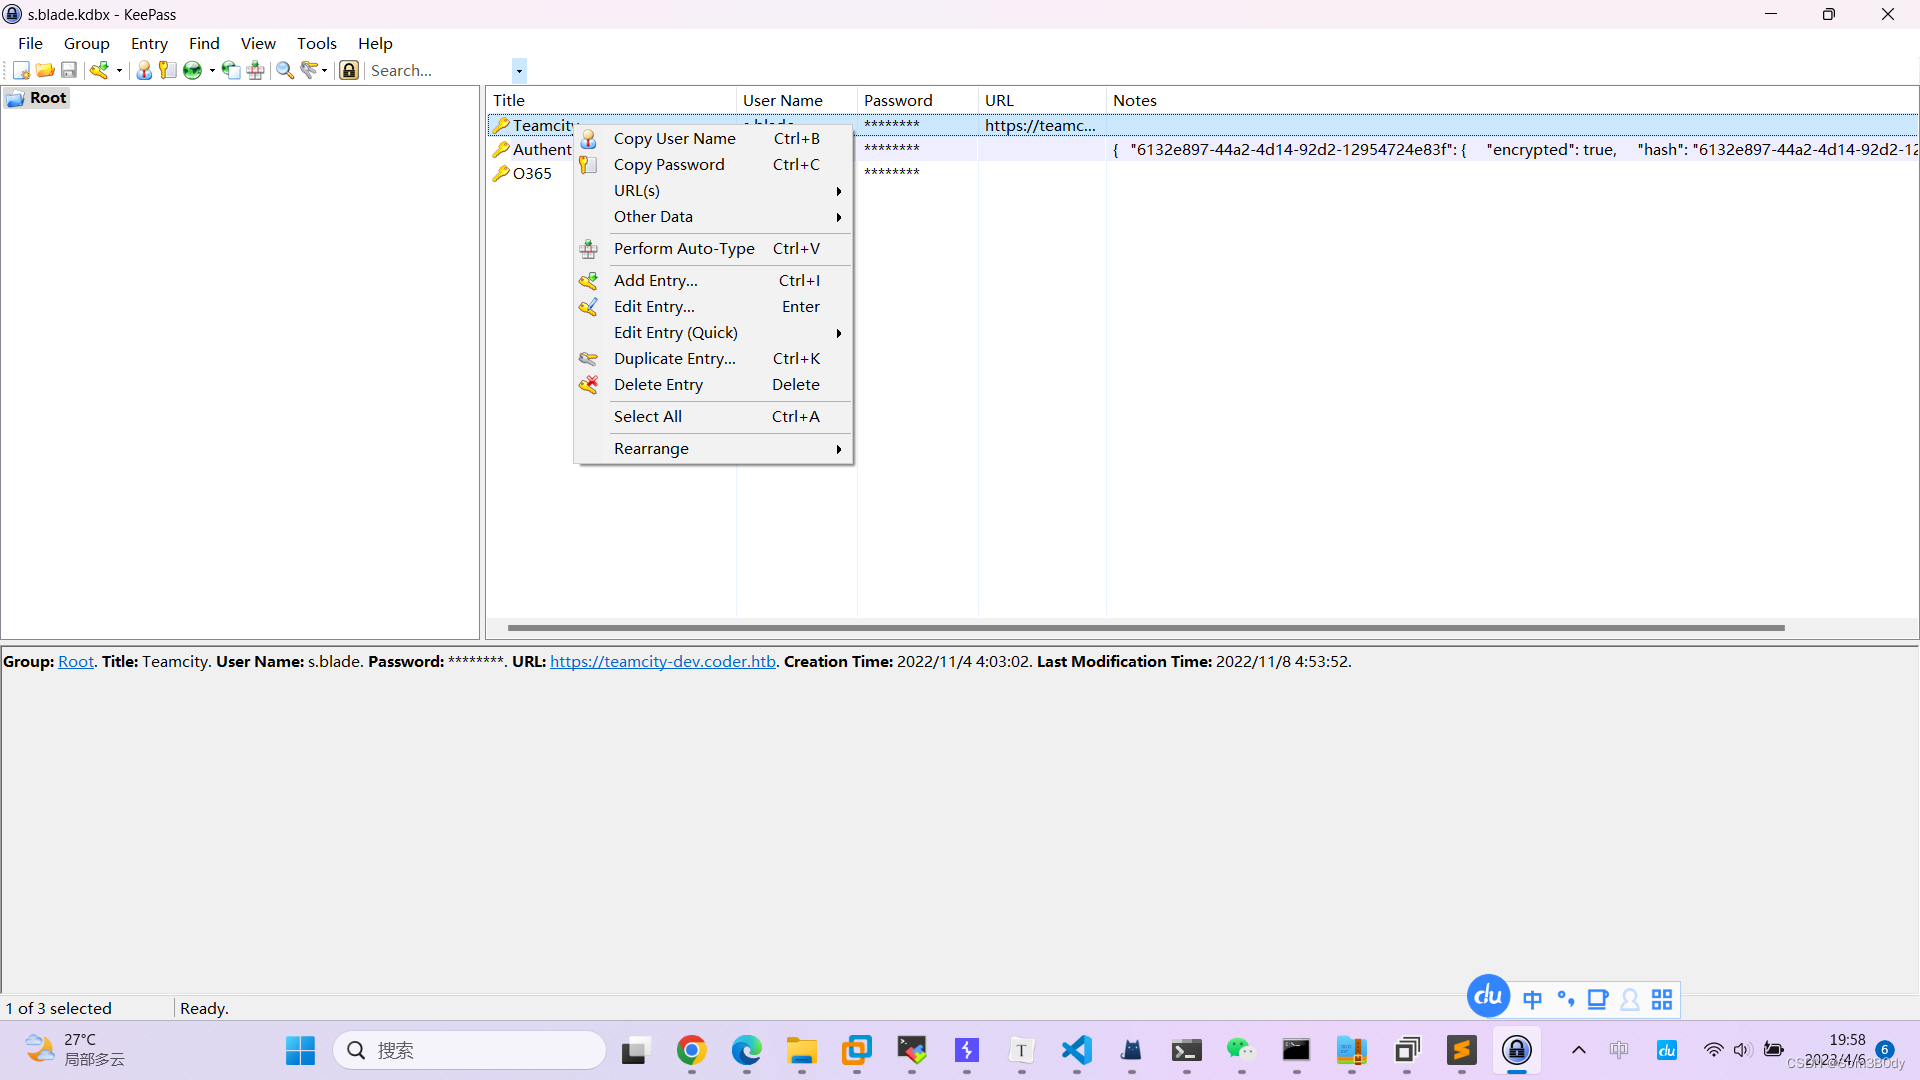
Task: Open Visual Studio Code from taskbar
Action: pos(1076,1050)
